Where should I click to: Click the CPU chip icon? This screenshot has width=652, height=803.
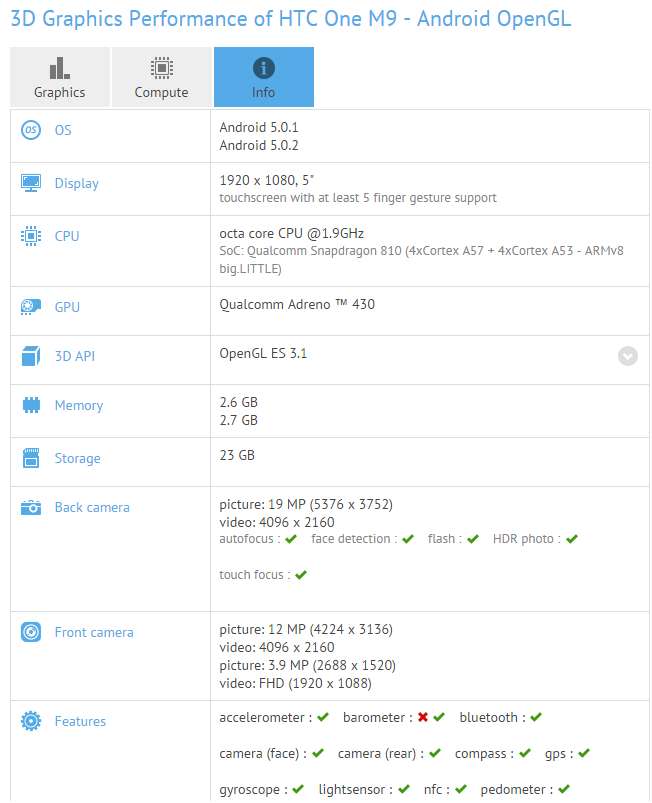click(x=31, y=236)
